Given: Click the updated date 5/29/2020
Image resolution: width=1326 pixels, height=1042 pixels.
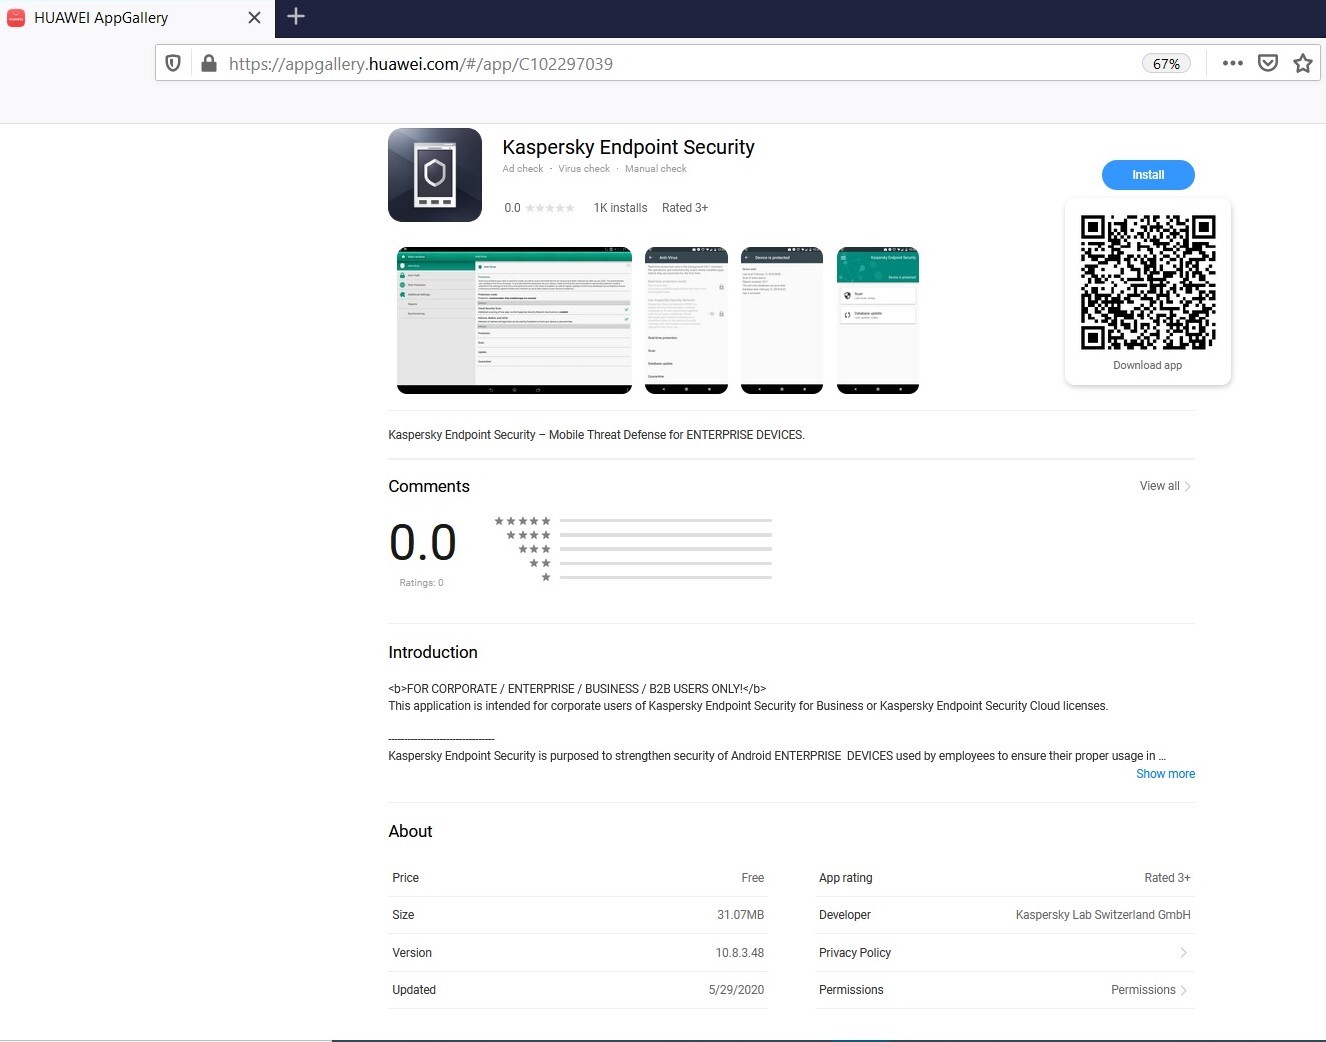Looking at the screenshot, I should (x=737, y=990).
